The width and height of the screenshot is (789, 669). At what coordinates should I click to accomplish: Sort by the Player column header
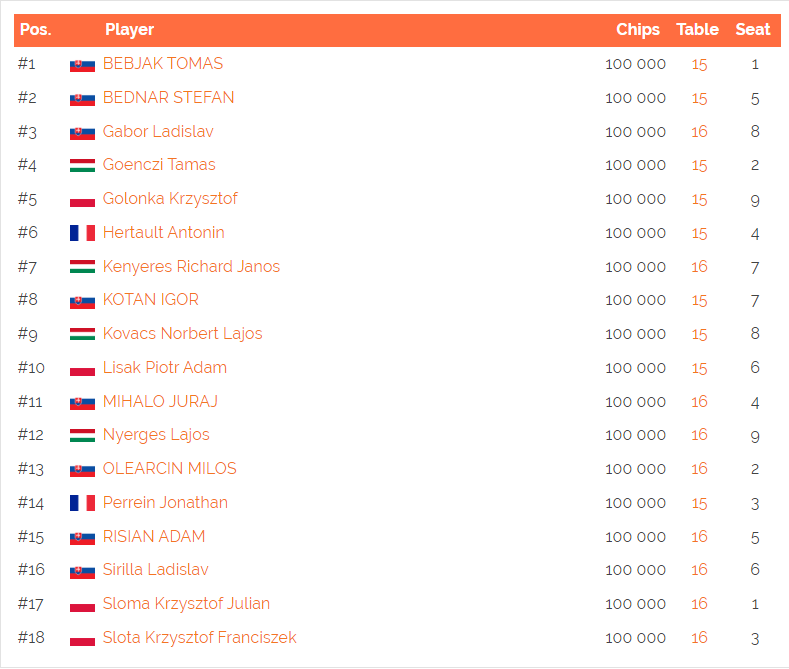[x=129, y=30]
